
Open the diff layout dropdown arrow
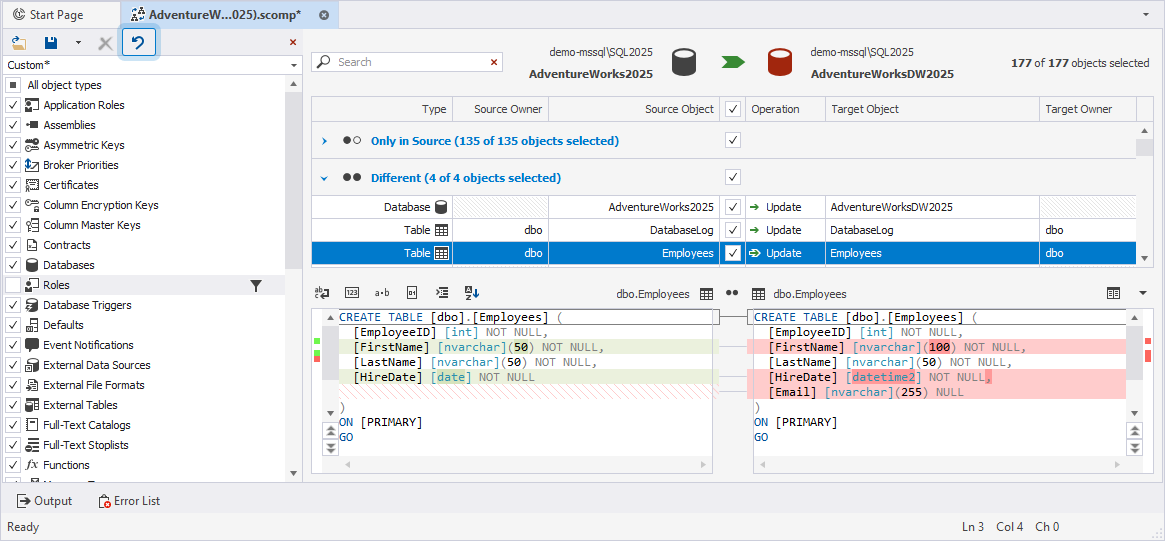pos(1143,294)
